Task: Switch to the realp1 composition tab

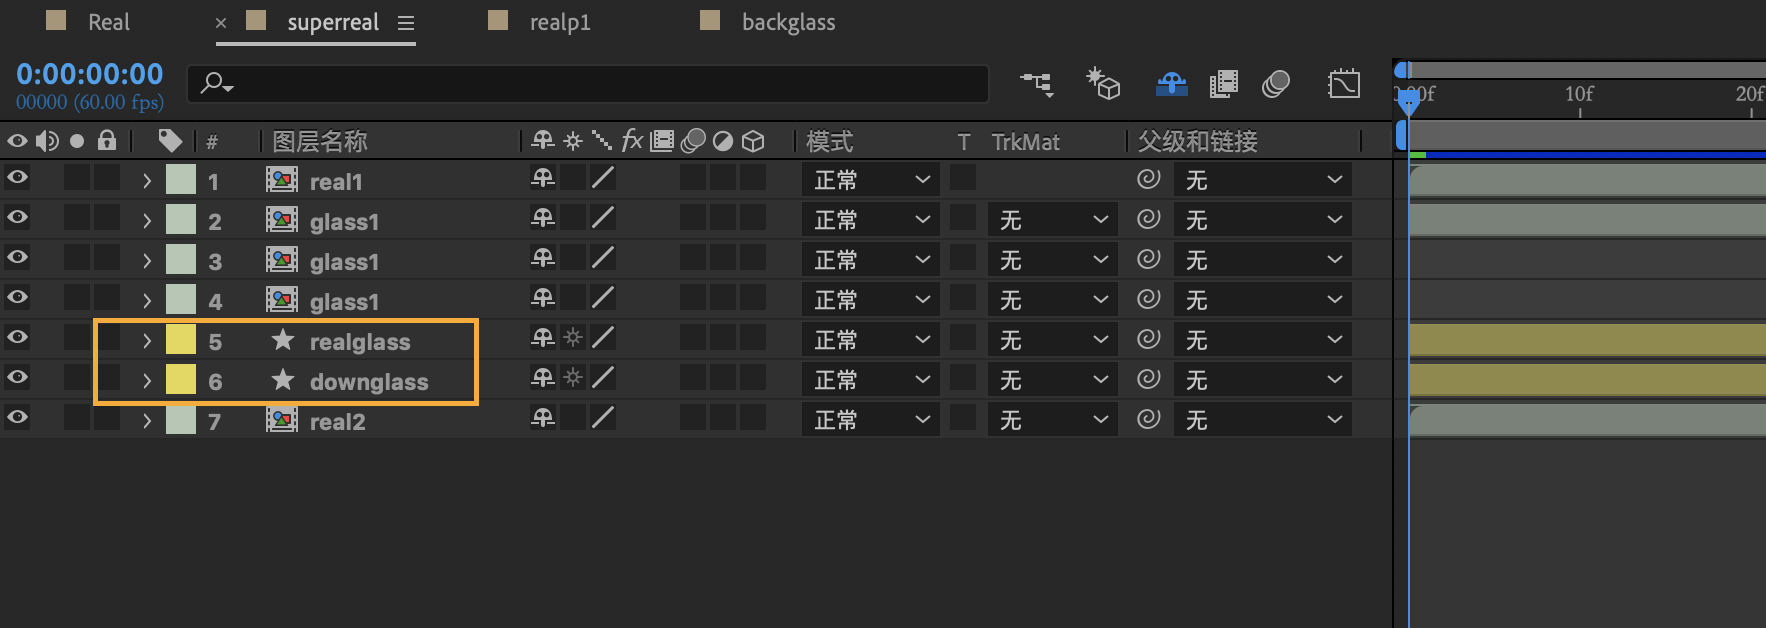Action: pyautogui.click(x=560, y=22)
